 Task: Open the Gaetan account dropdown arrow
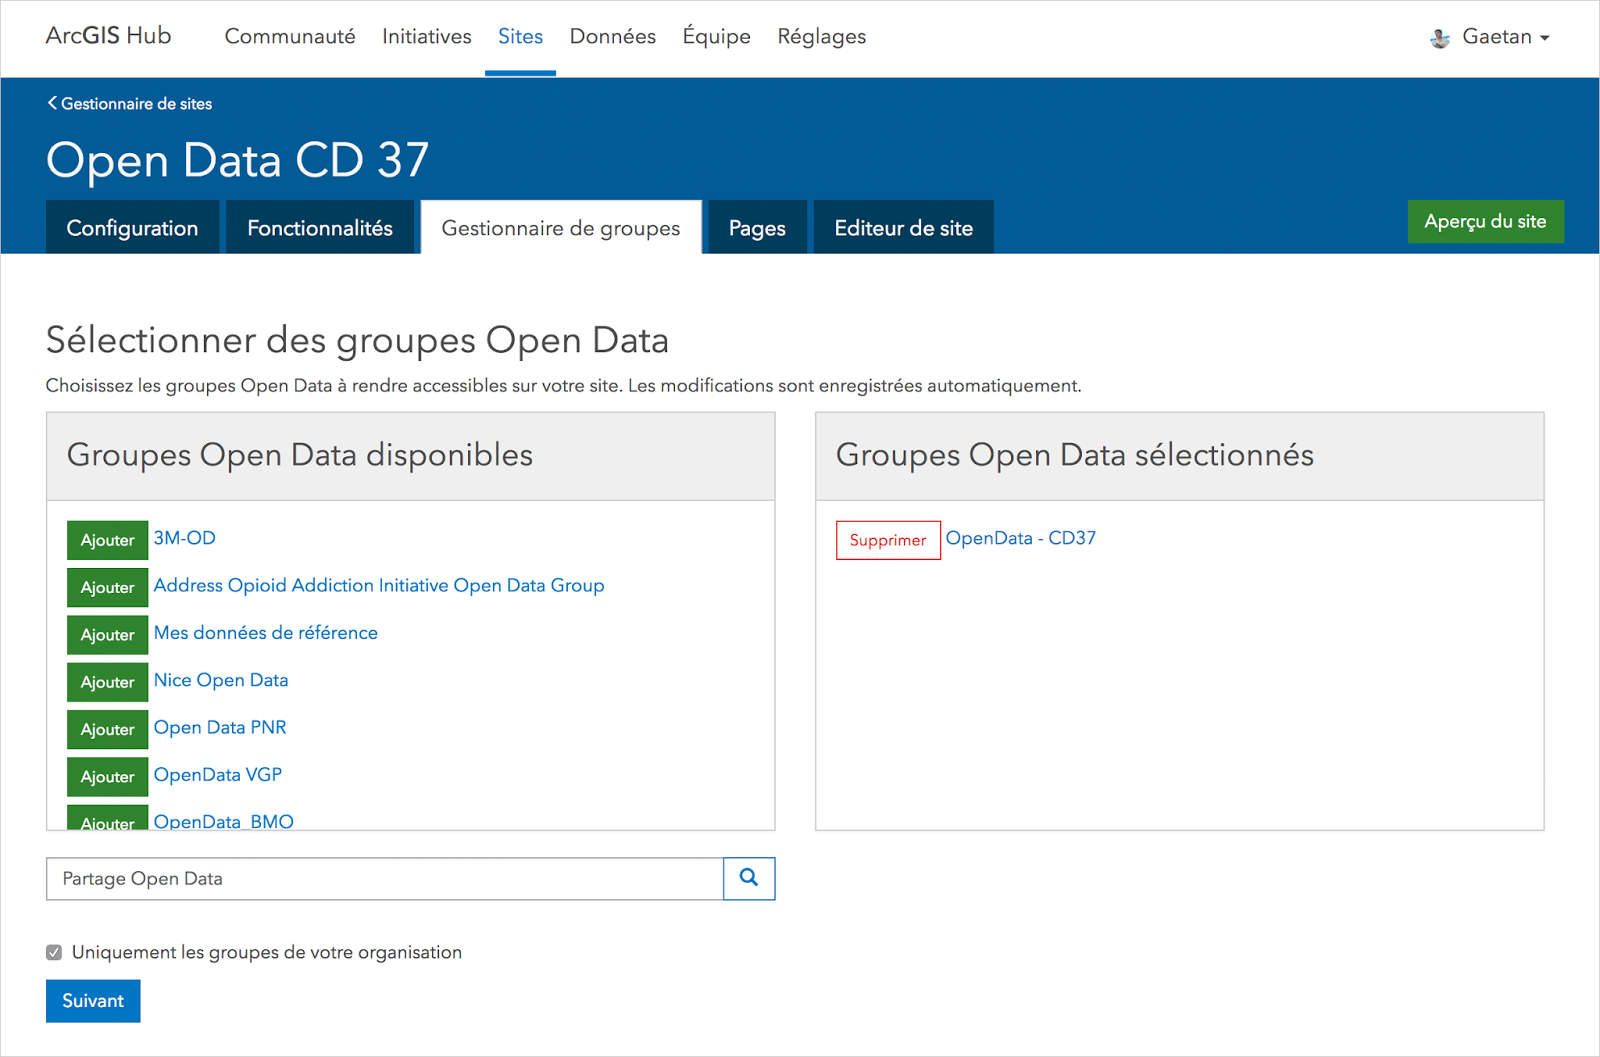pos(1545,38)
